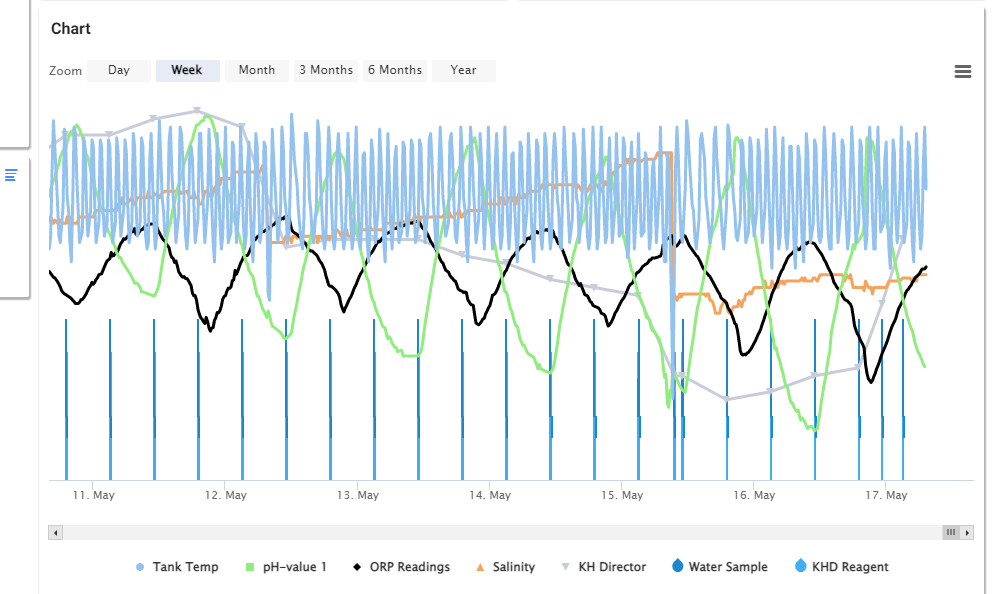The width and height of the screenshot is (993, 594).
Task: Click the orange Salinity triangle marker
Action: pos(480,567)
